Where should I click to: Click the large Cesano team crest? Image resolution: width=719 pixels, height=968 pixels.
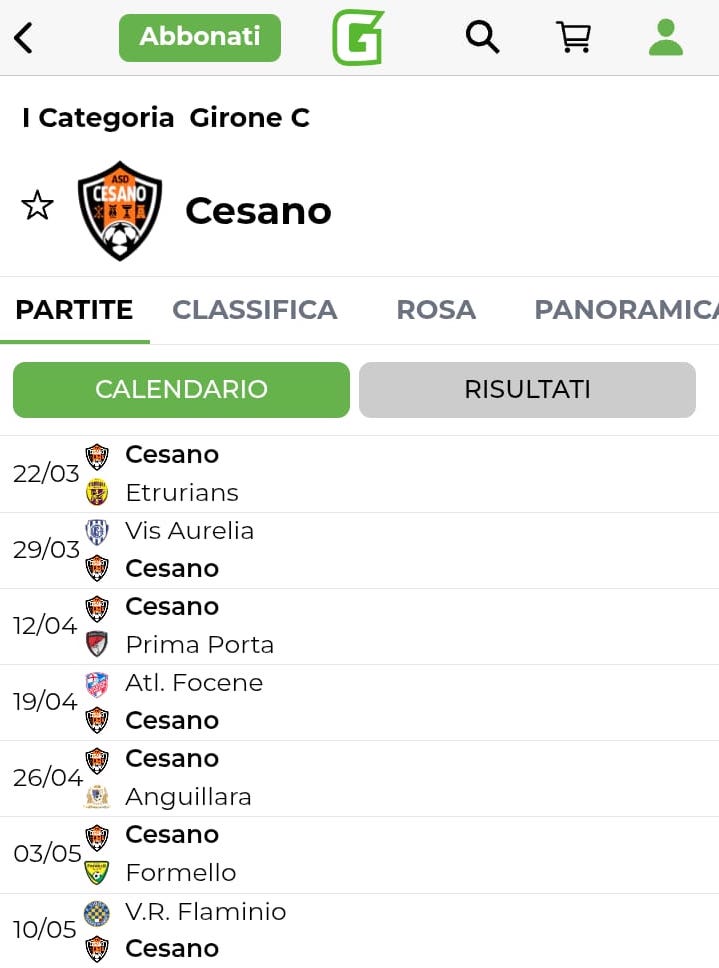[x=120, y=210]
